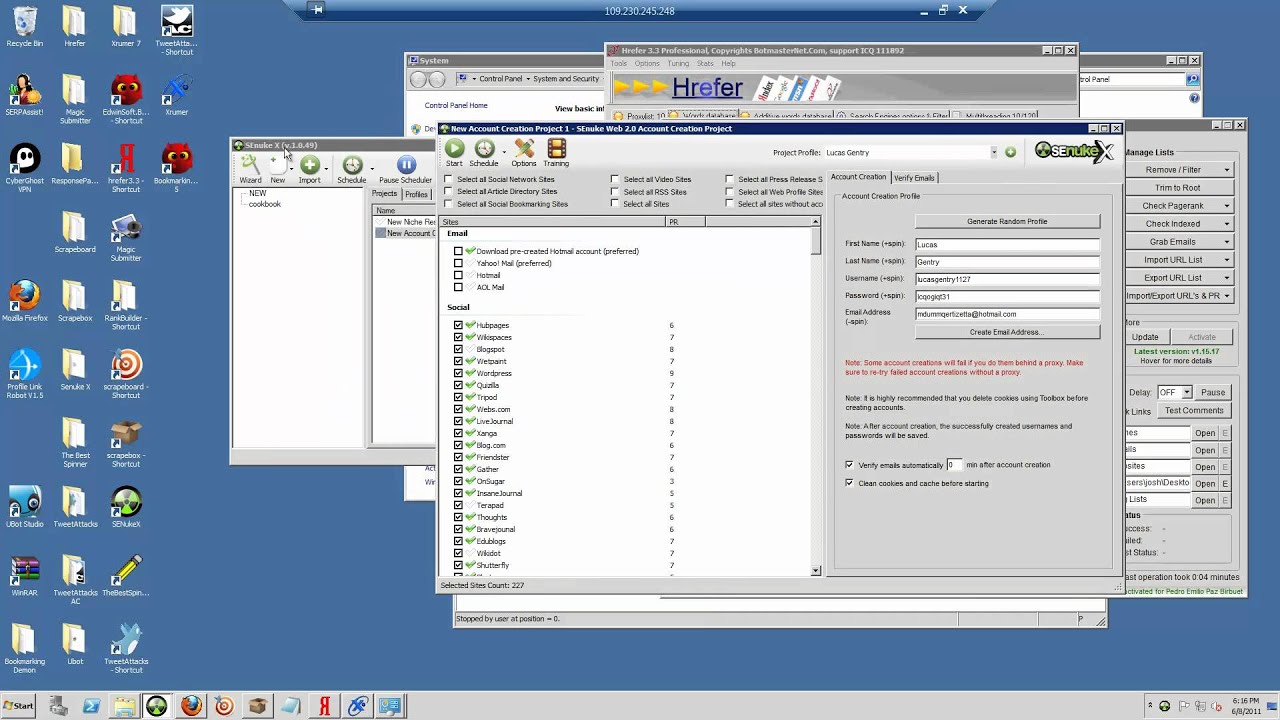The height and width of the screenshot is (720, 1280).
Task: Switch to the Verify Emails tab
Action: click(914, 178)
